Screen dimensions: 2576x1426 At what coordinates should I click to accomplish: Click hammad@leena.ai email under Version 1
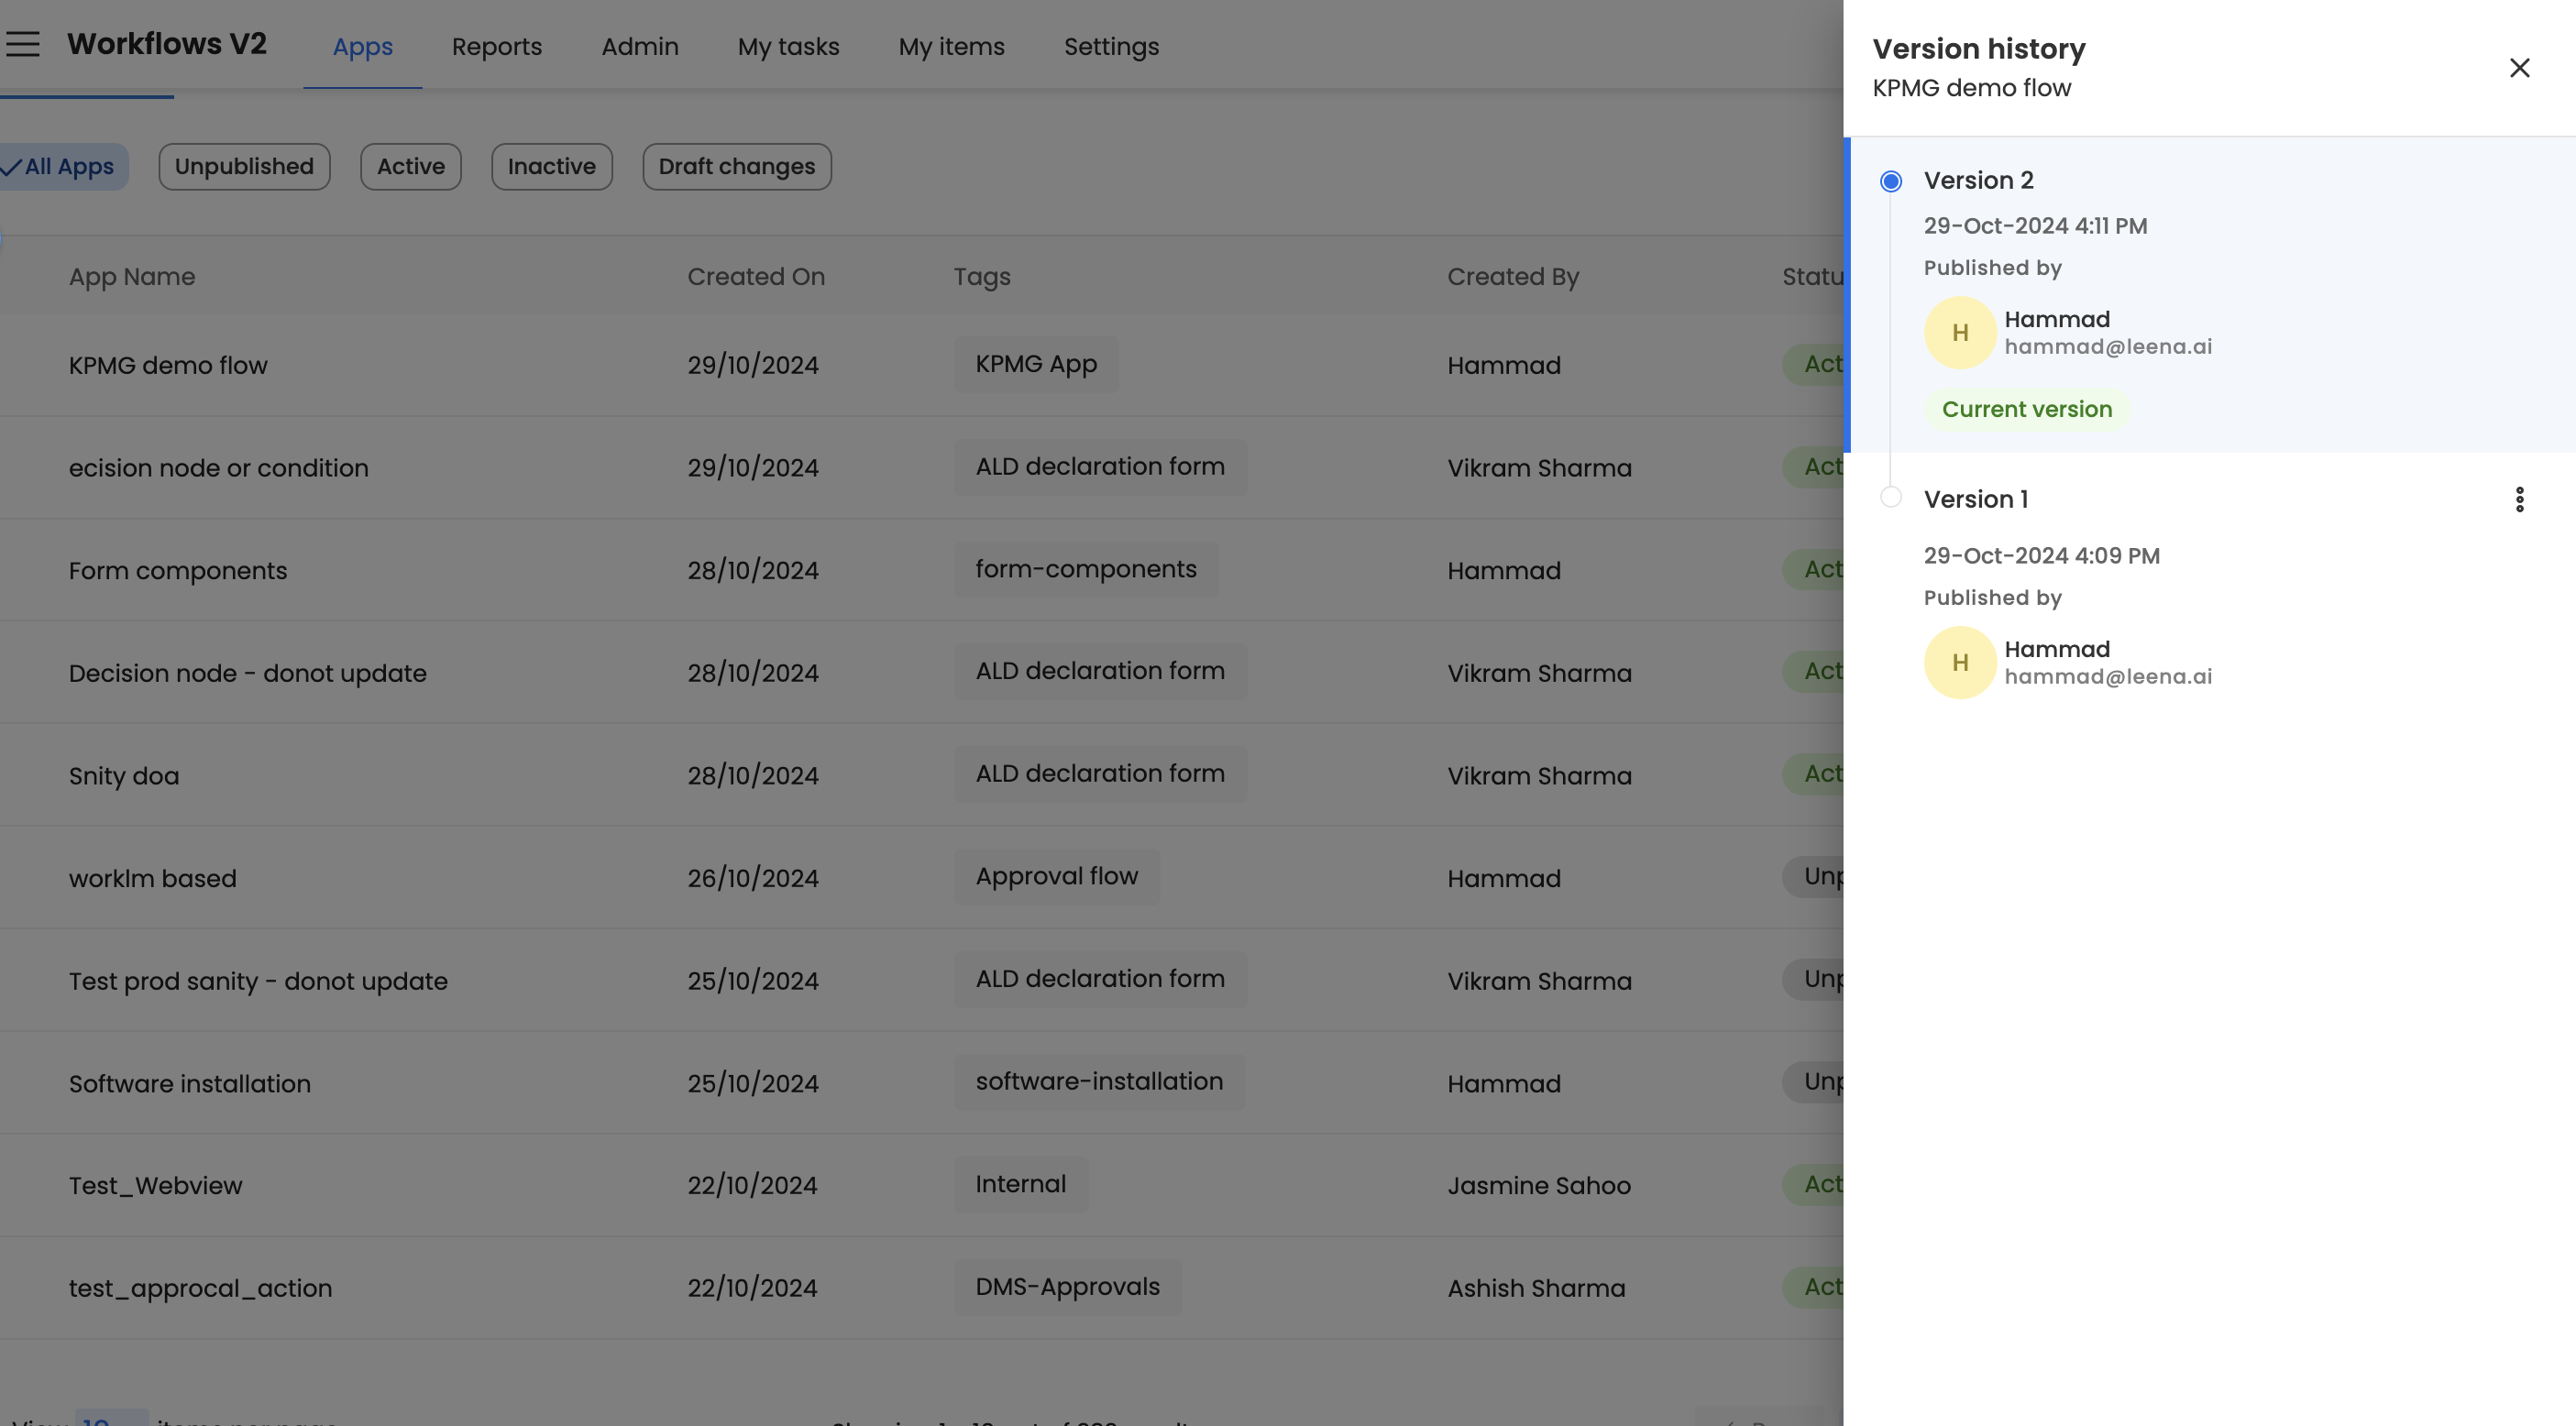coord(2107,677)
